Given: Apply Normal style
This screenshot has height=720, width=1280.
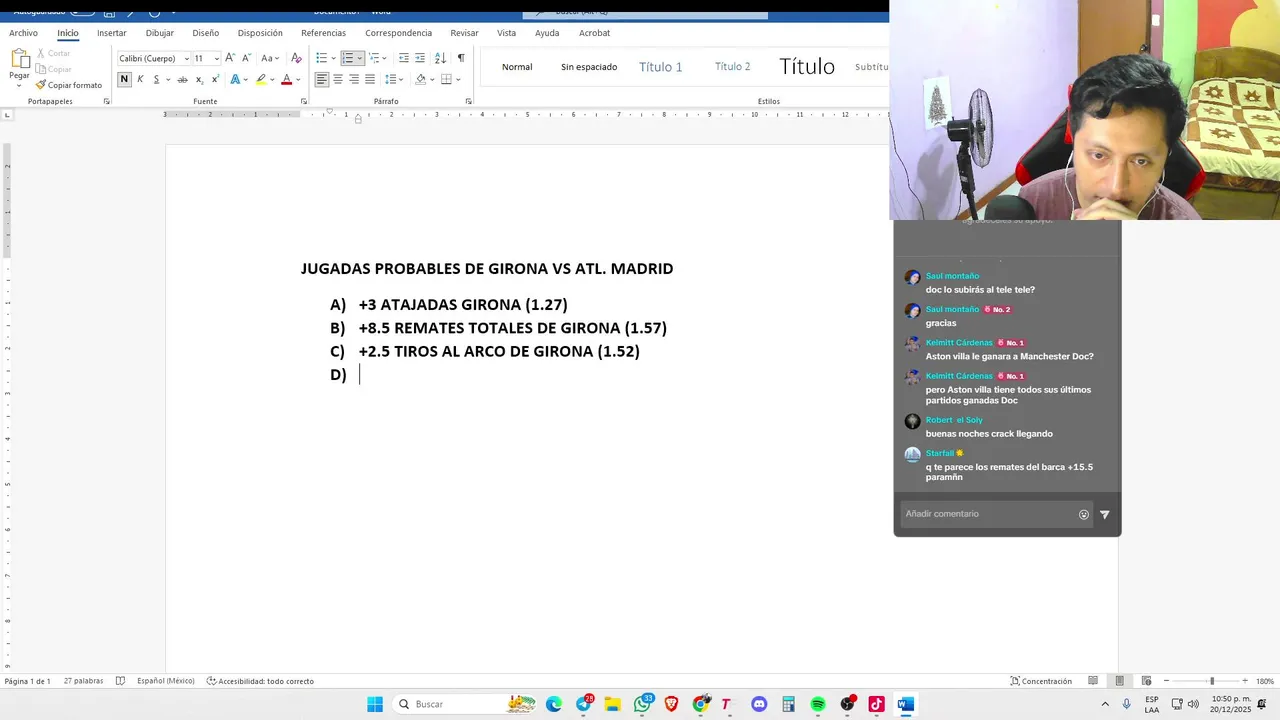Looking at the screenshot, I should pyautogui.click(x=517, y=67).
